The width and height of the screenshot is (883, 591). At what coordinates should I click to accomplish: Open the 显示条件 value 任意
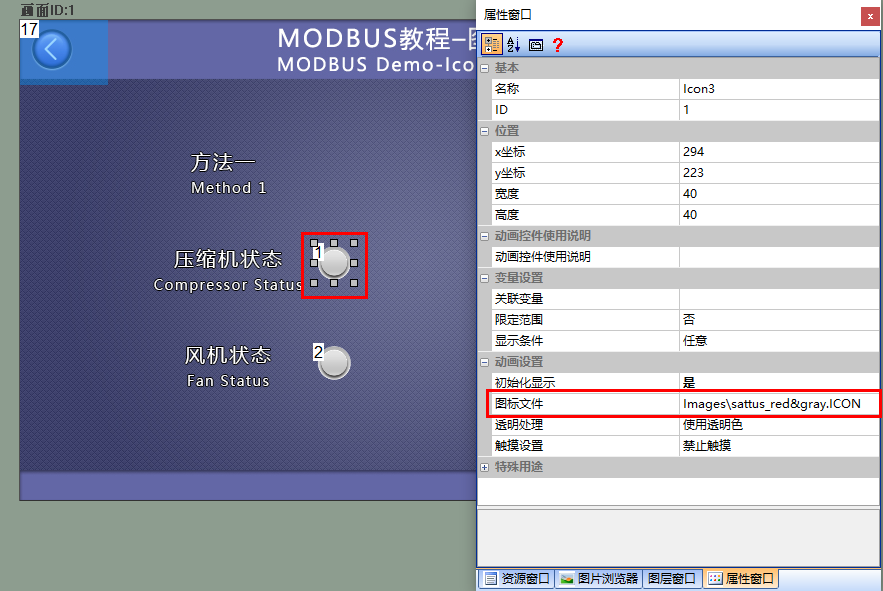click(779, 341)
